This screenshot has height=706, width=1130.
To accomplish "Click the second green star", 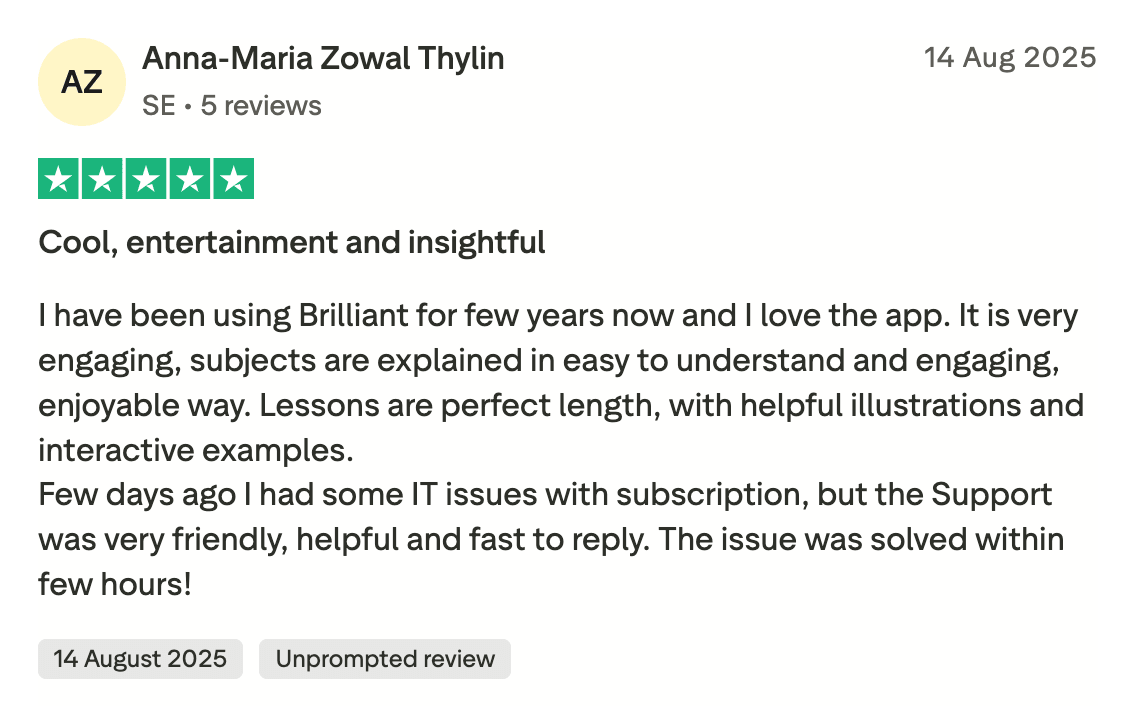I will (x=103, y=179).
